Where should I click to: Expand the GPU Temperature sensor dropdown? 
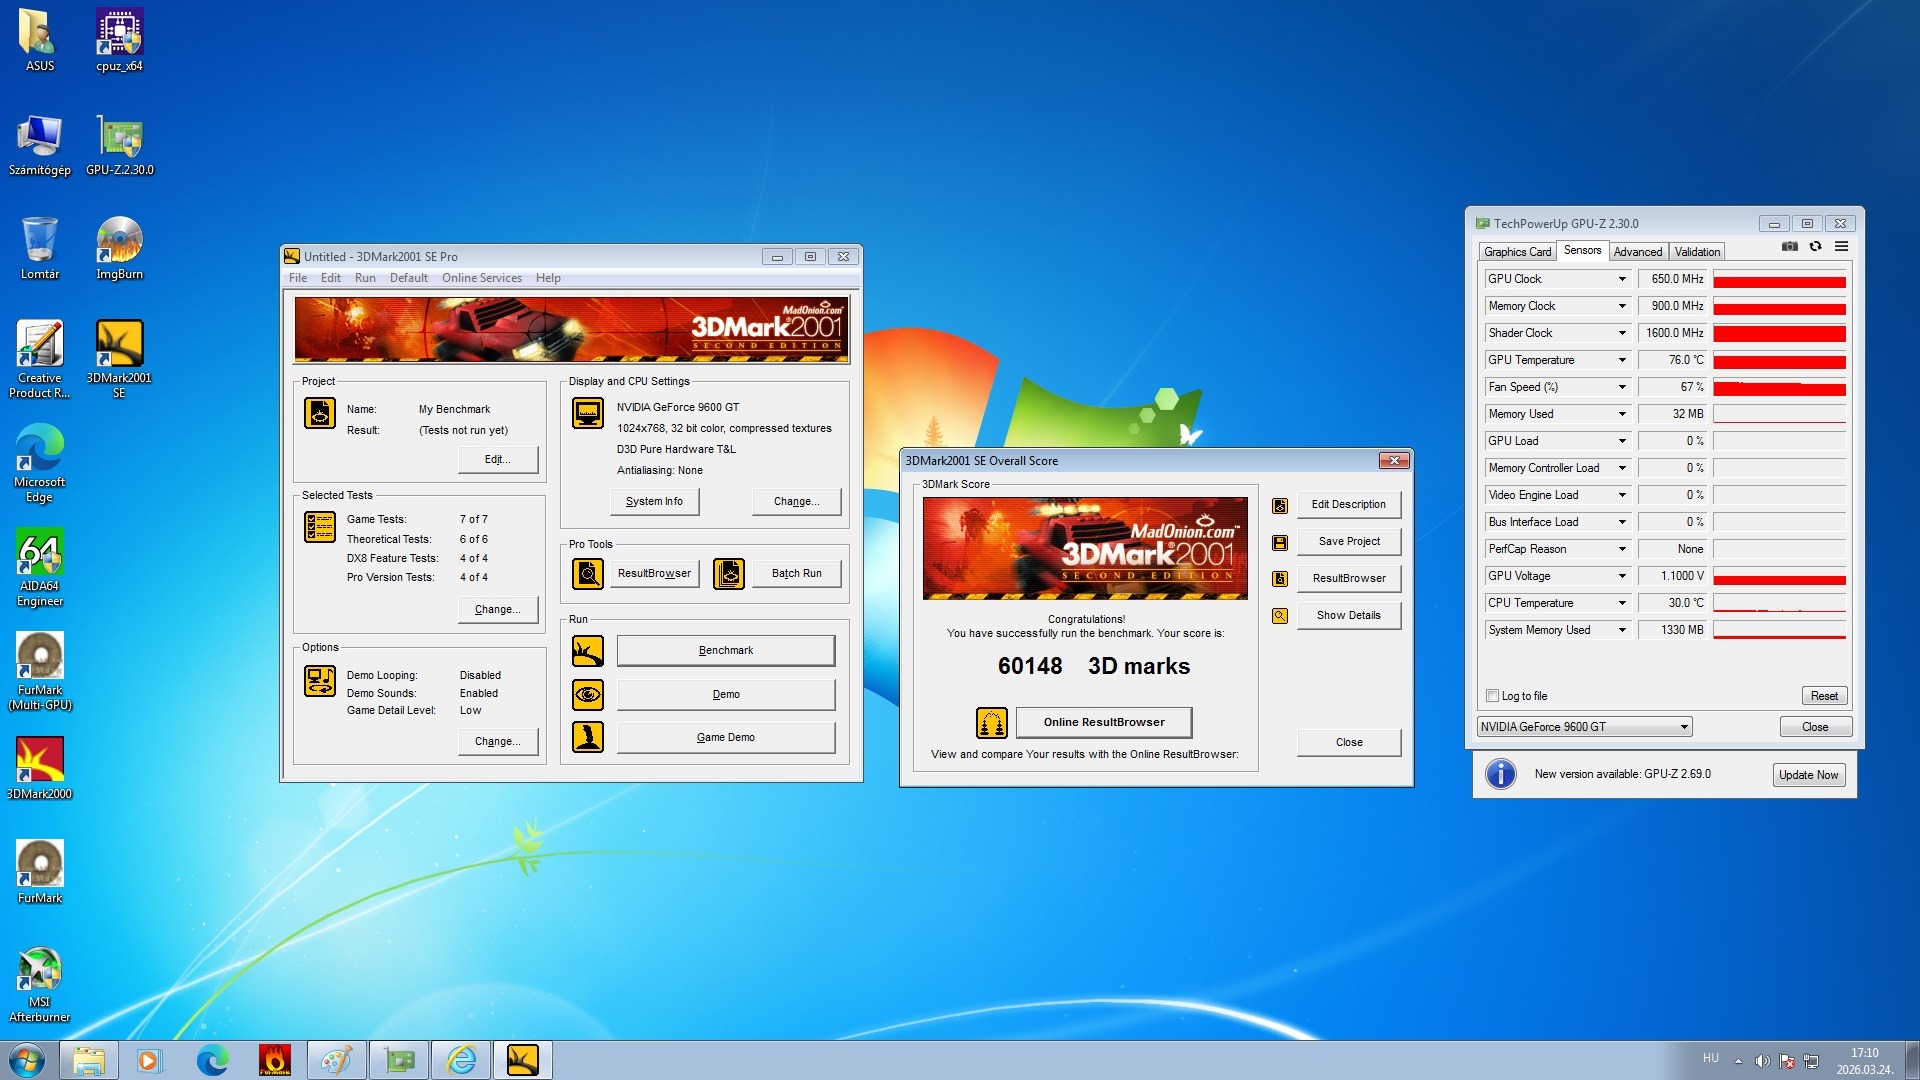1622,360
